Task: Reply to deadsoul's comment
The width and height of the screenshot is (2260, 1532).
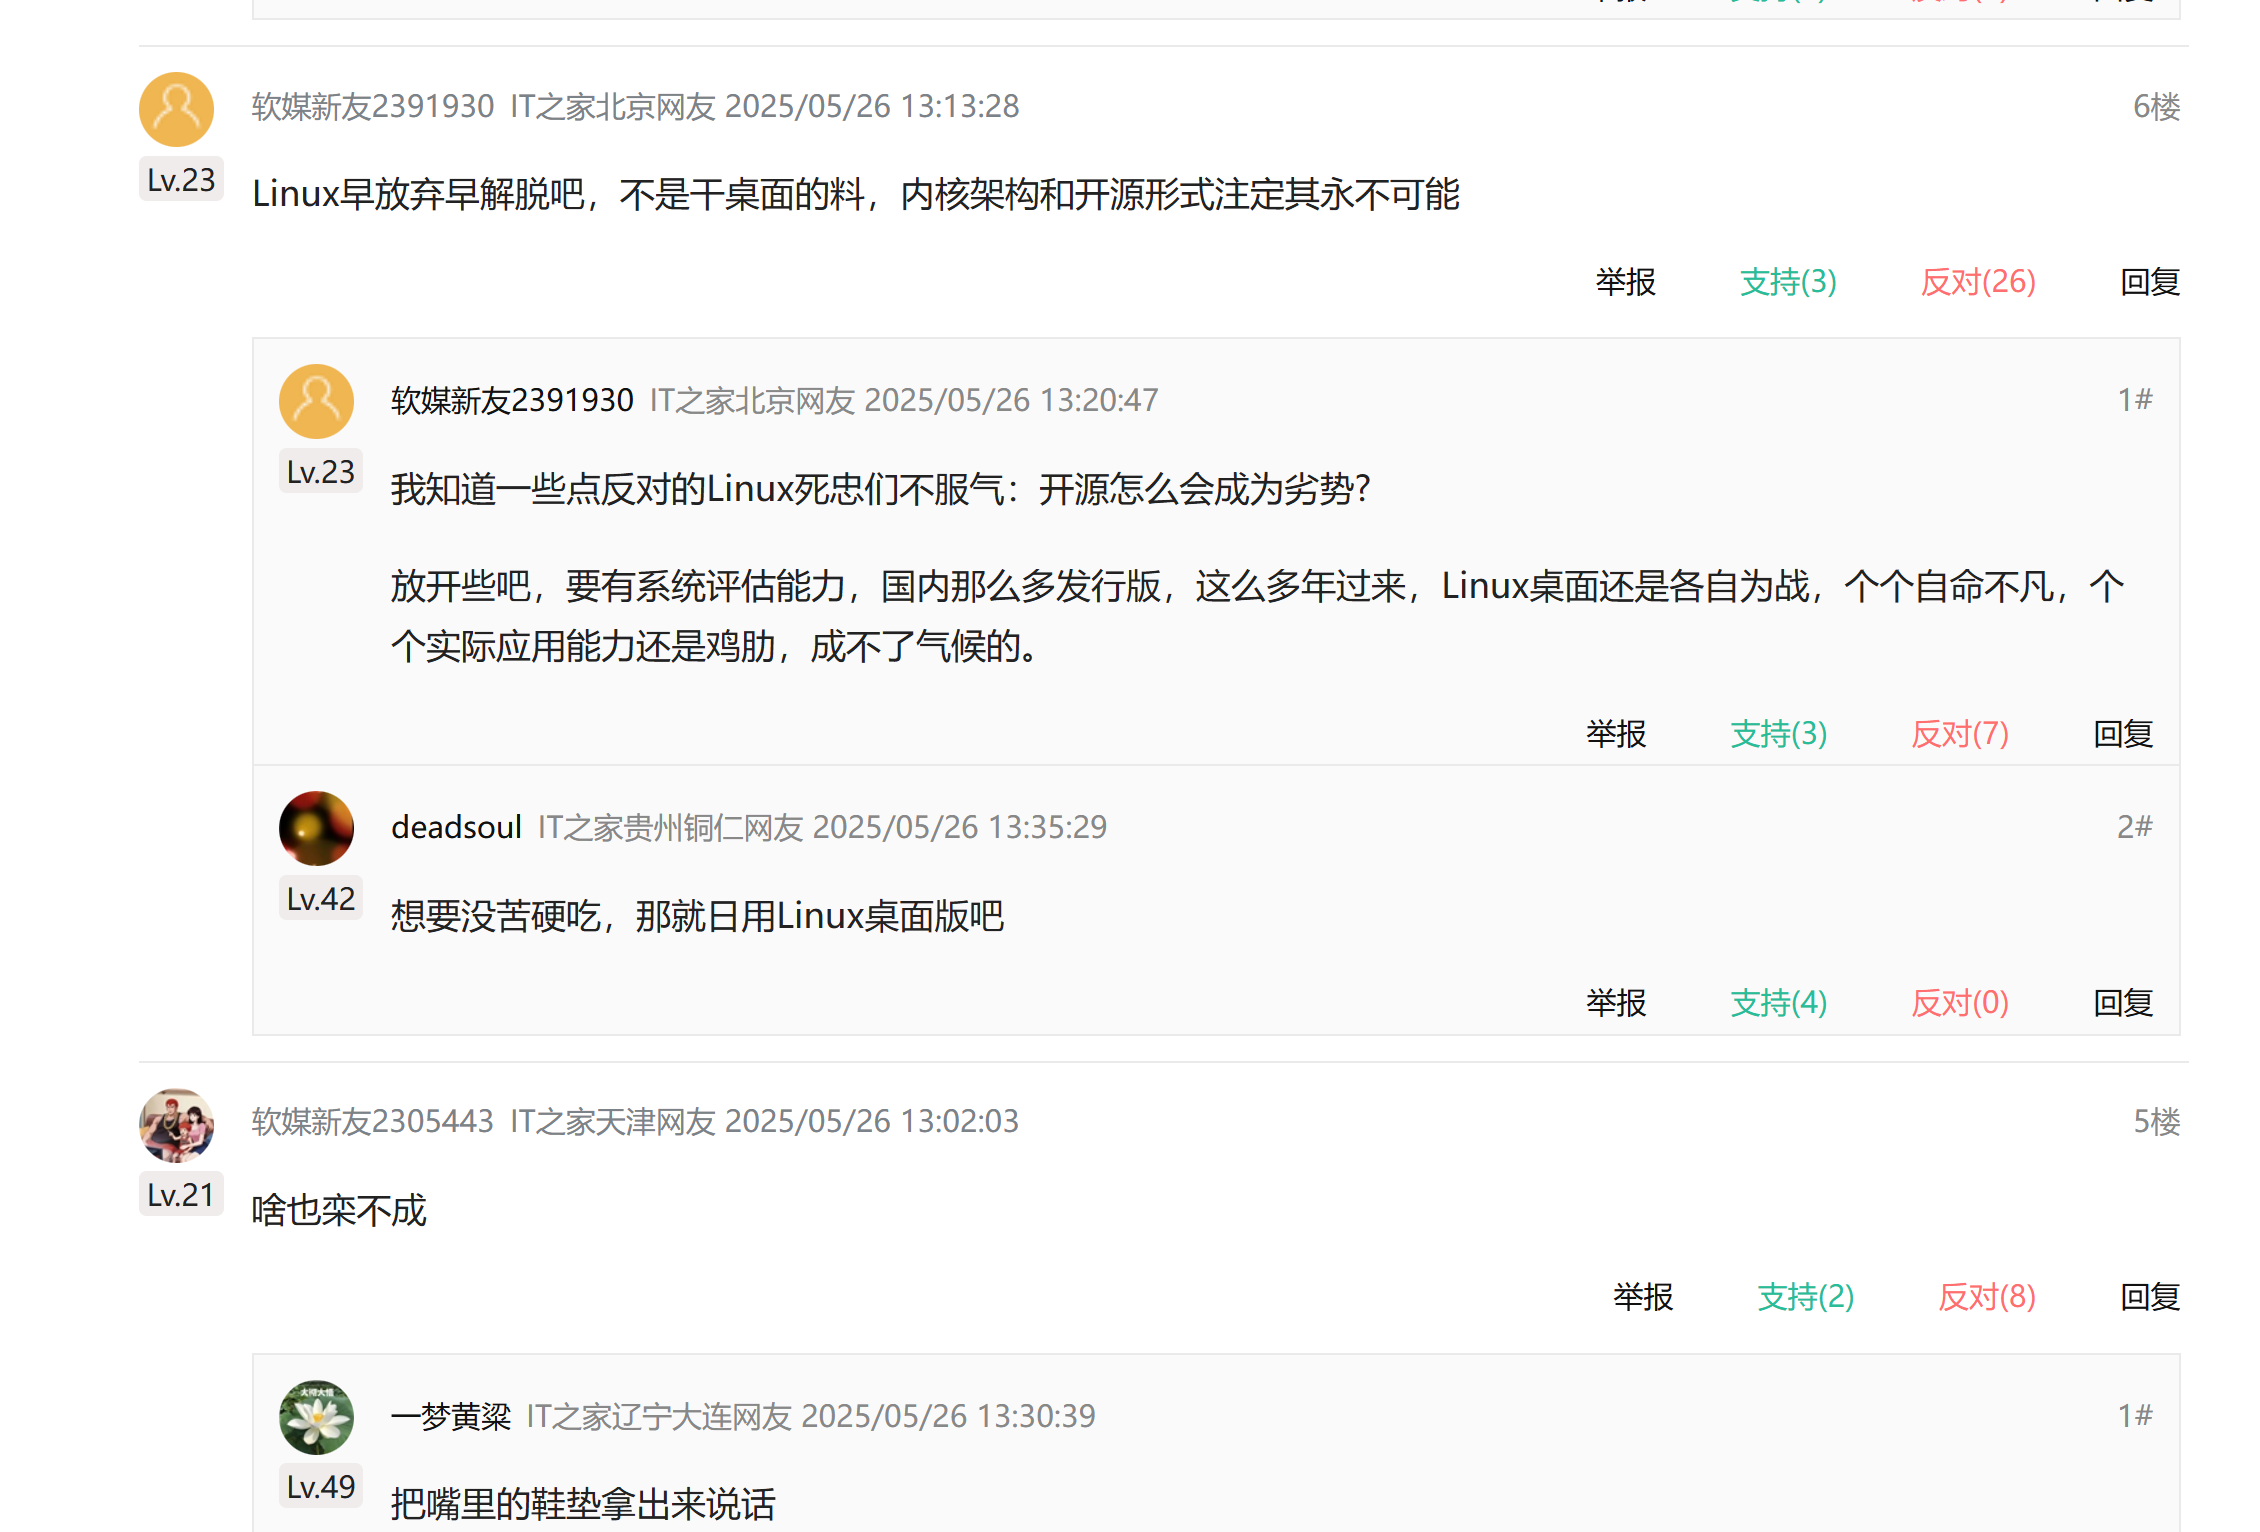Action: (2123, 1002)
